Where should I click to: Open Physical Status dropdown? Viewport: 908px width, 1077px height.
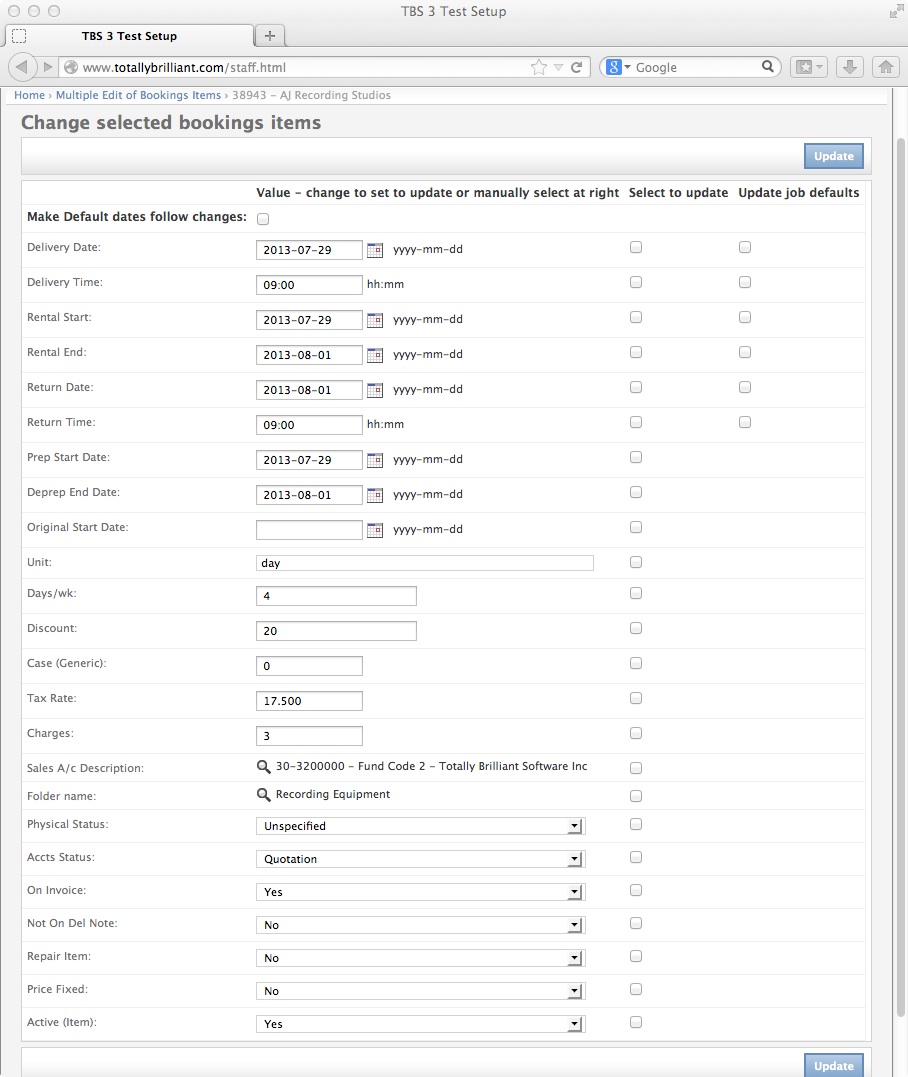pyautogui.click(x=420, y=826)
